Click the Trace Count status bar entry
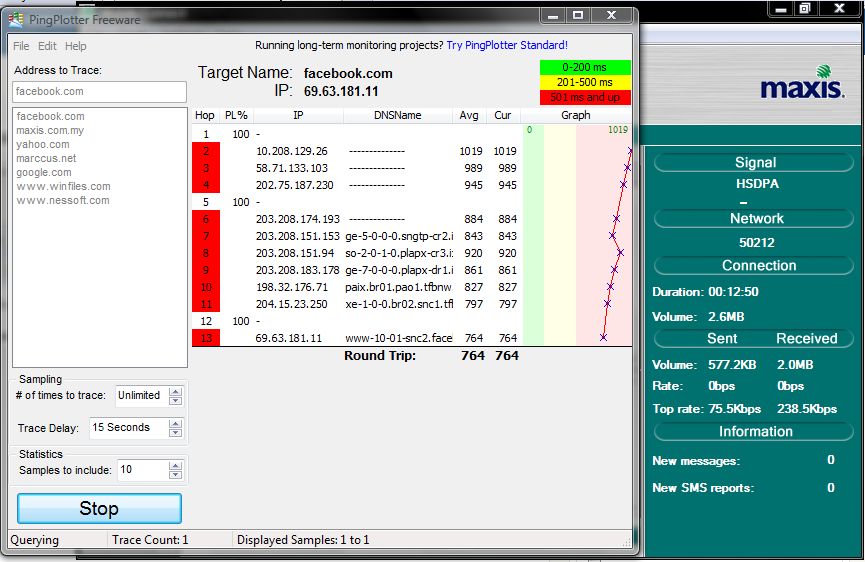This screenshot has width=865, height=562. (x=150, y=540)
